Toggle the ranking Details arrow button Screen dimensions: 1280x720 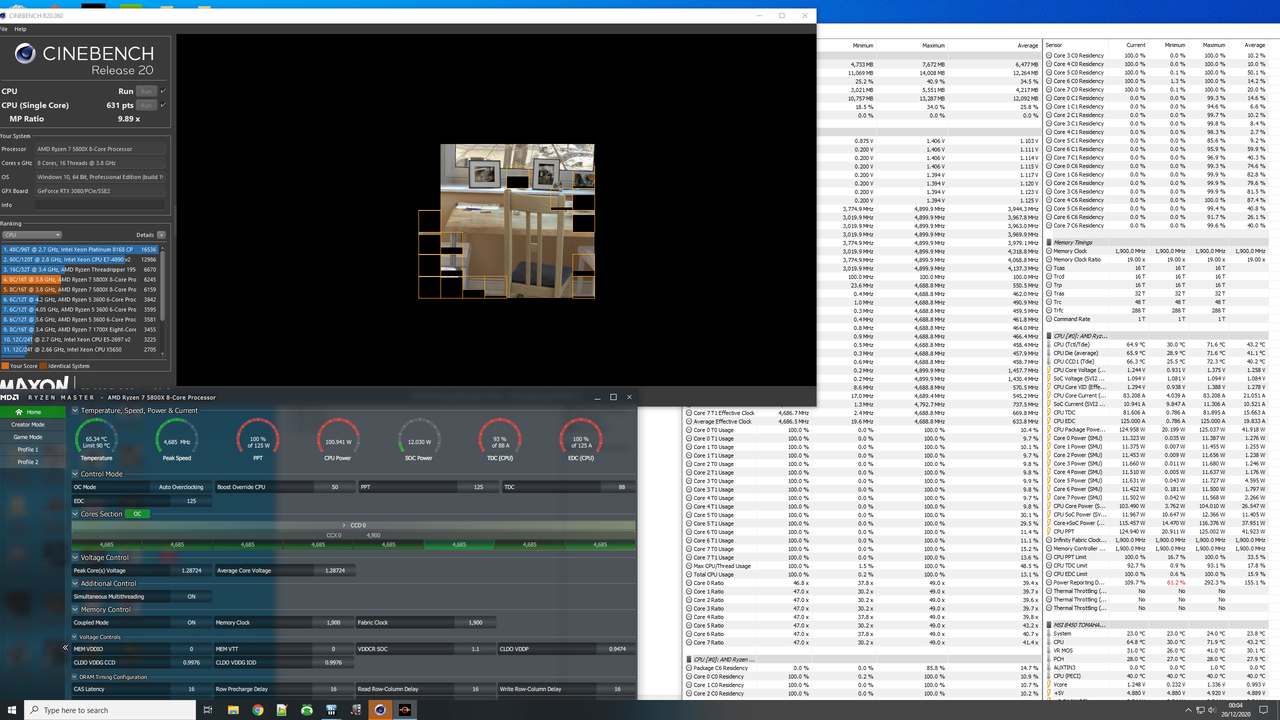point(162,235)
